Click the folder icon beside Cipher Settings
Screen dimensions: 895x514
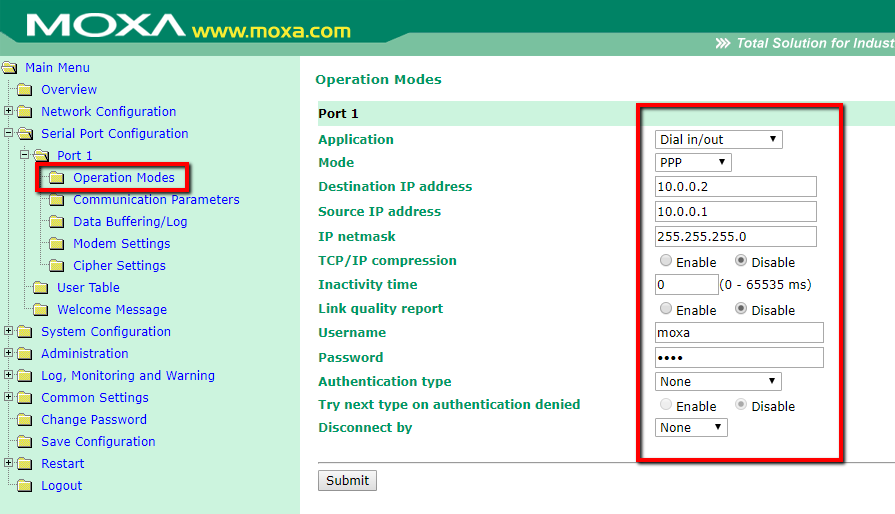tap(57, 266)
